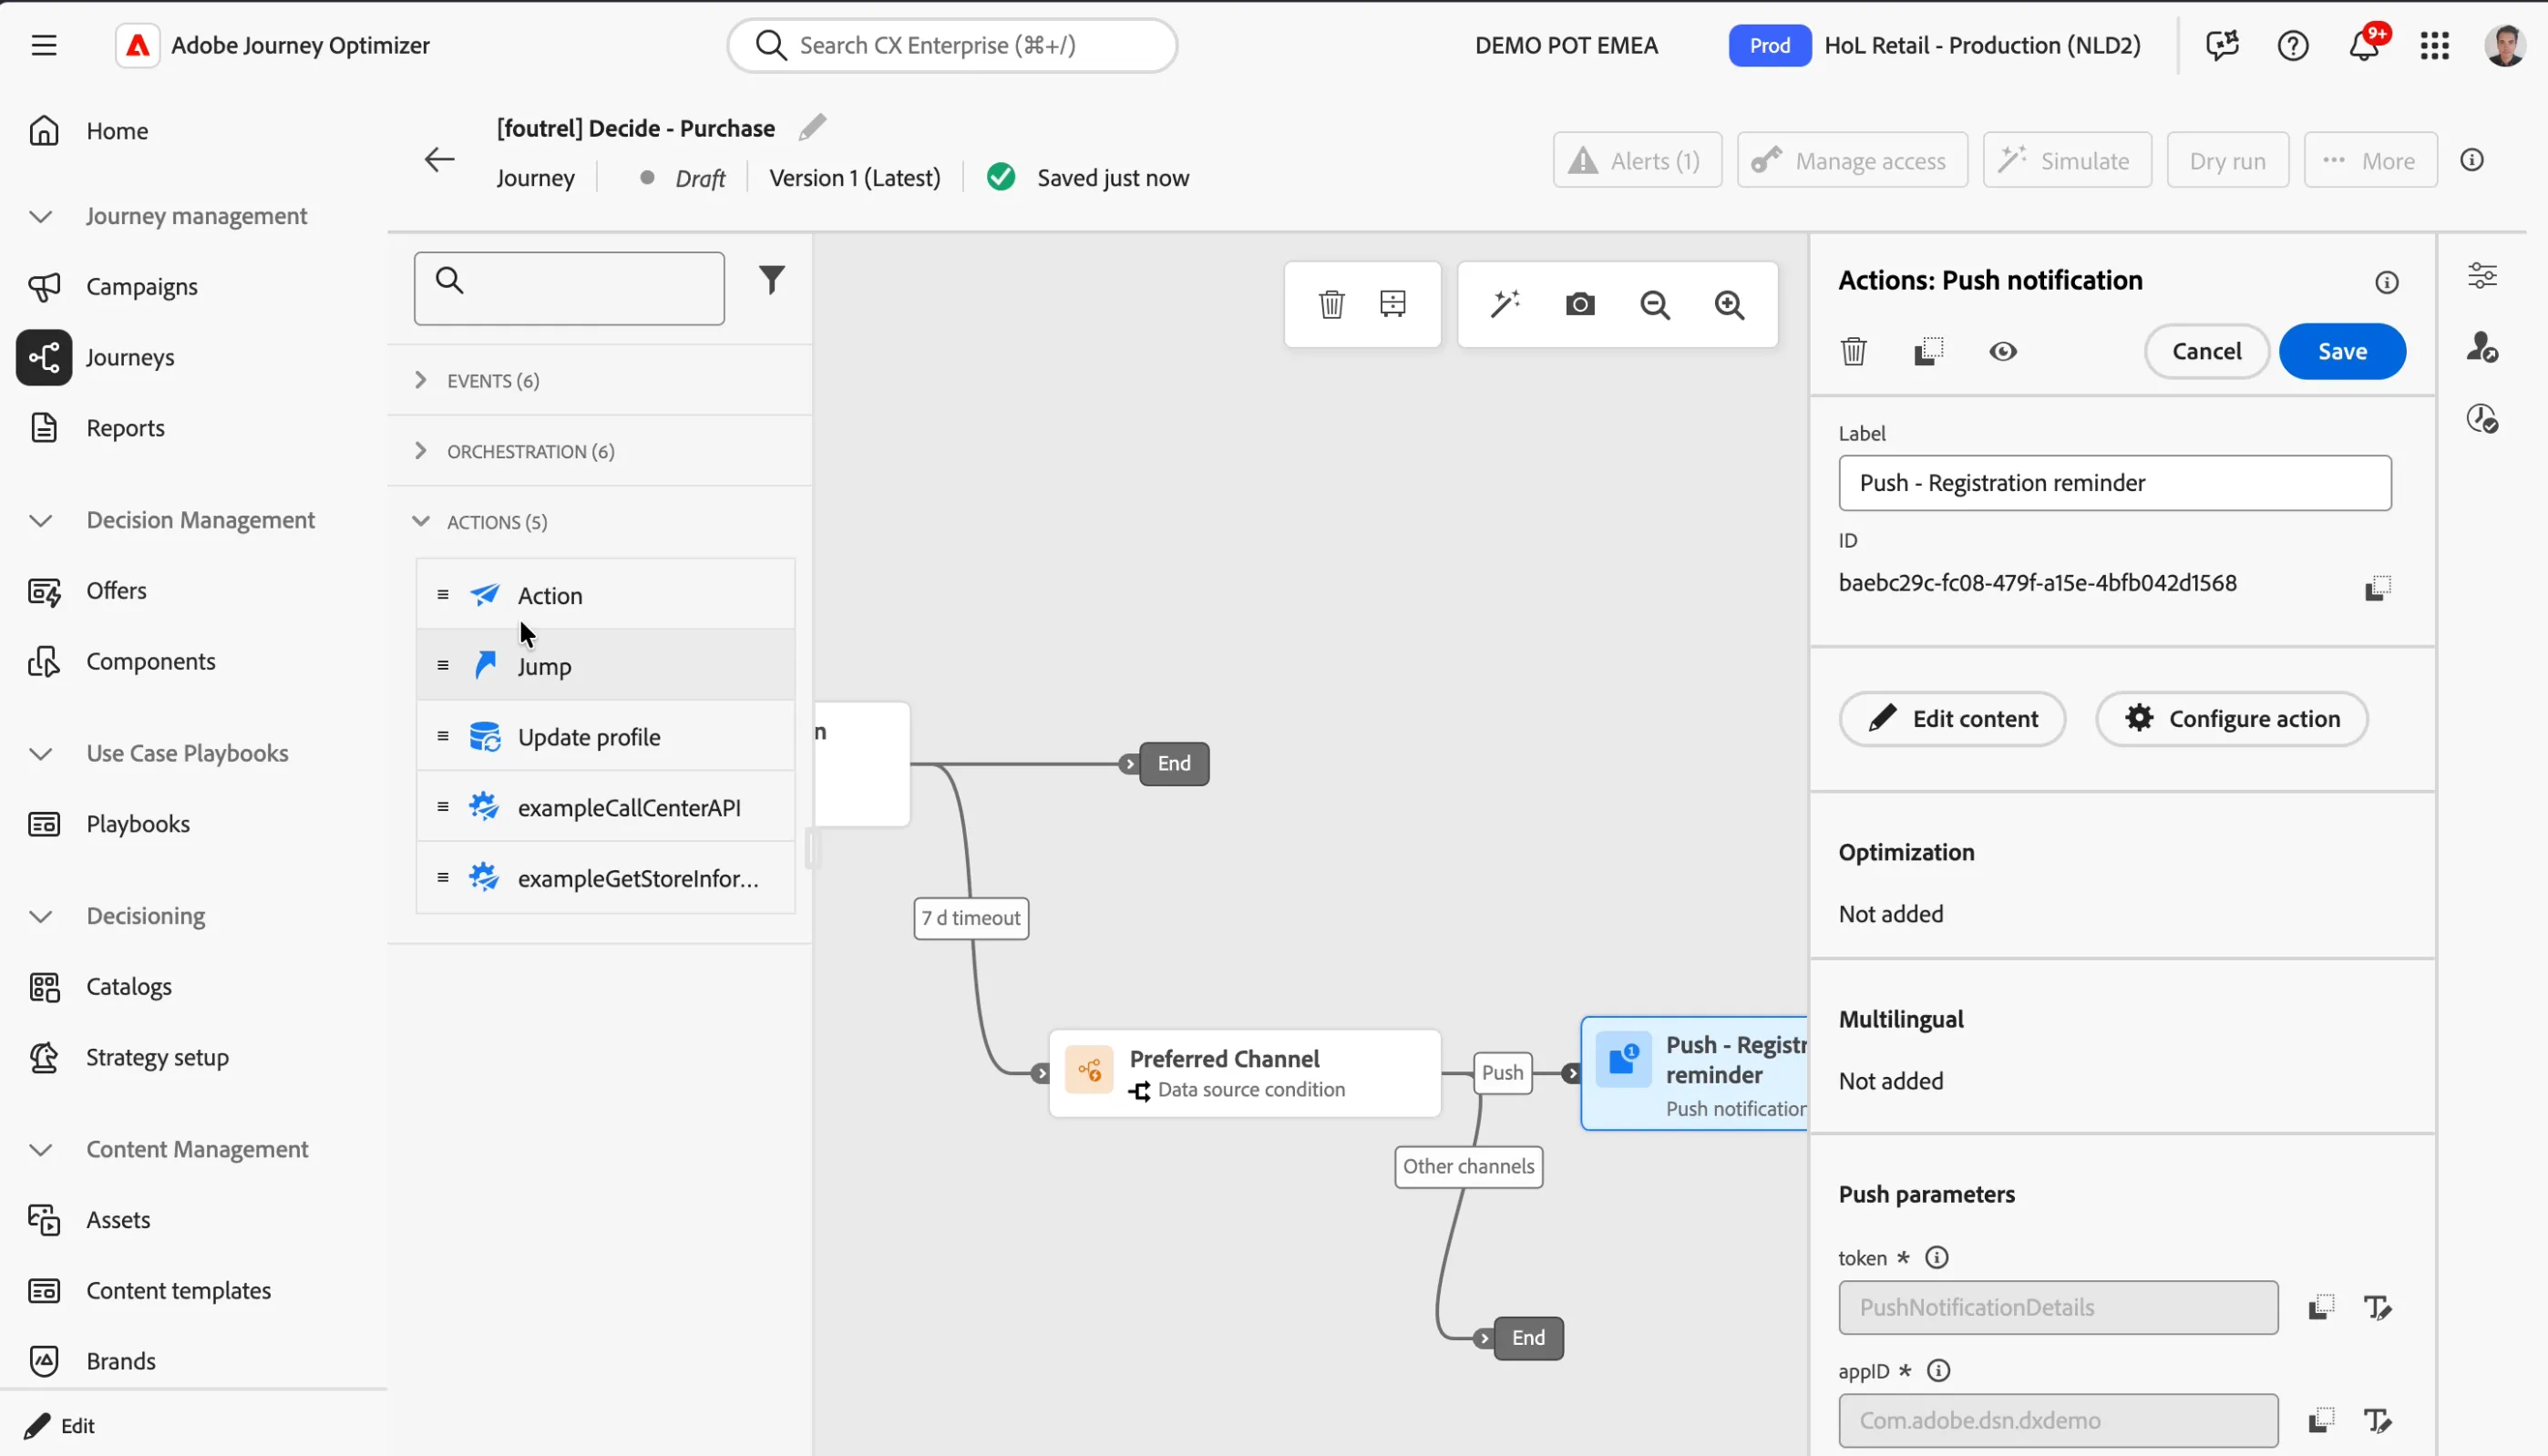Click Configure action button

click(2231, 719)
